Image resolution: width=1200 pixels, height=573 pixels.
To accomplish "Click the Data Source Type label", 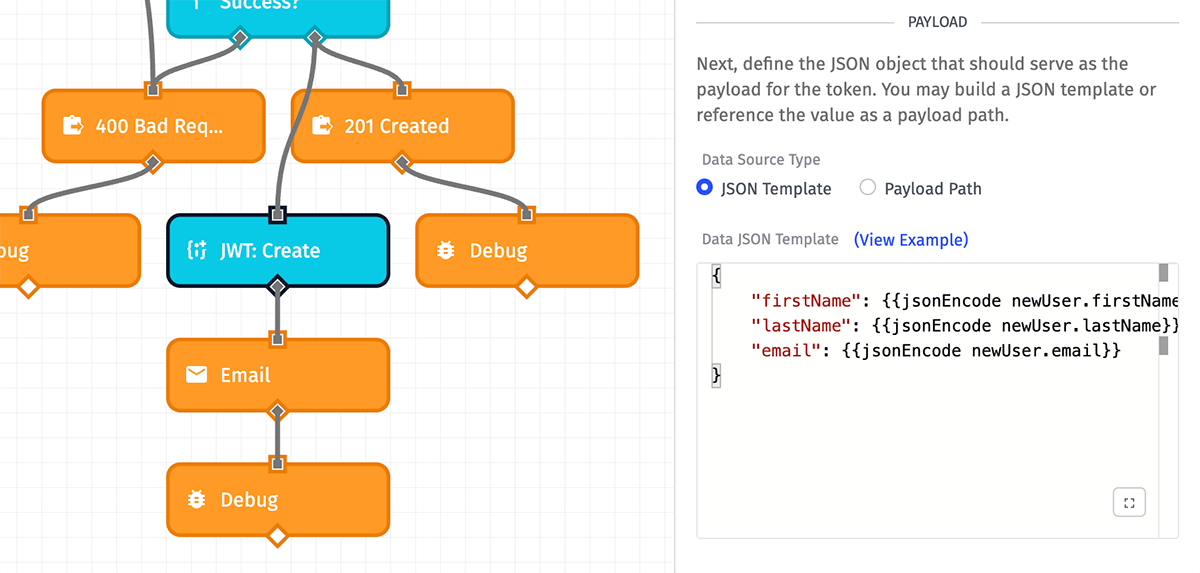I will pos(761,159).
